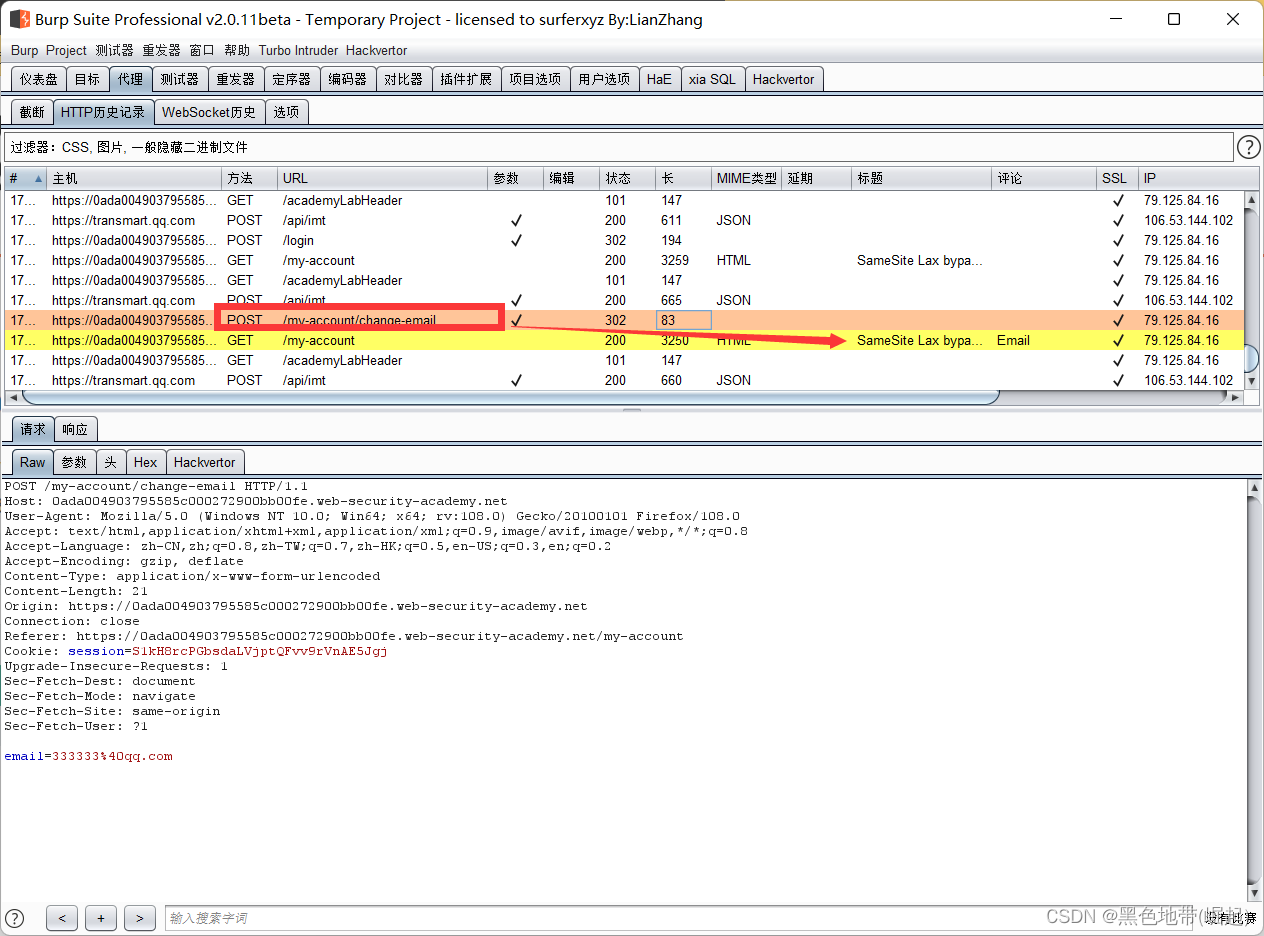Select the Raw view tab
1264x936 pixels.
click(x=33, y=462)
